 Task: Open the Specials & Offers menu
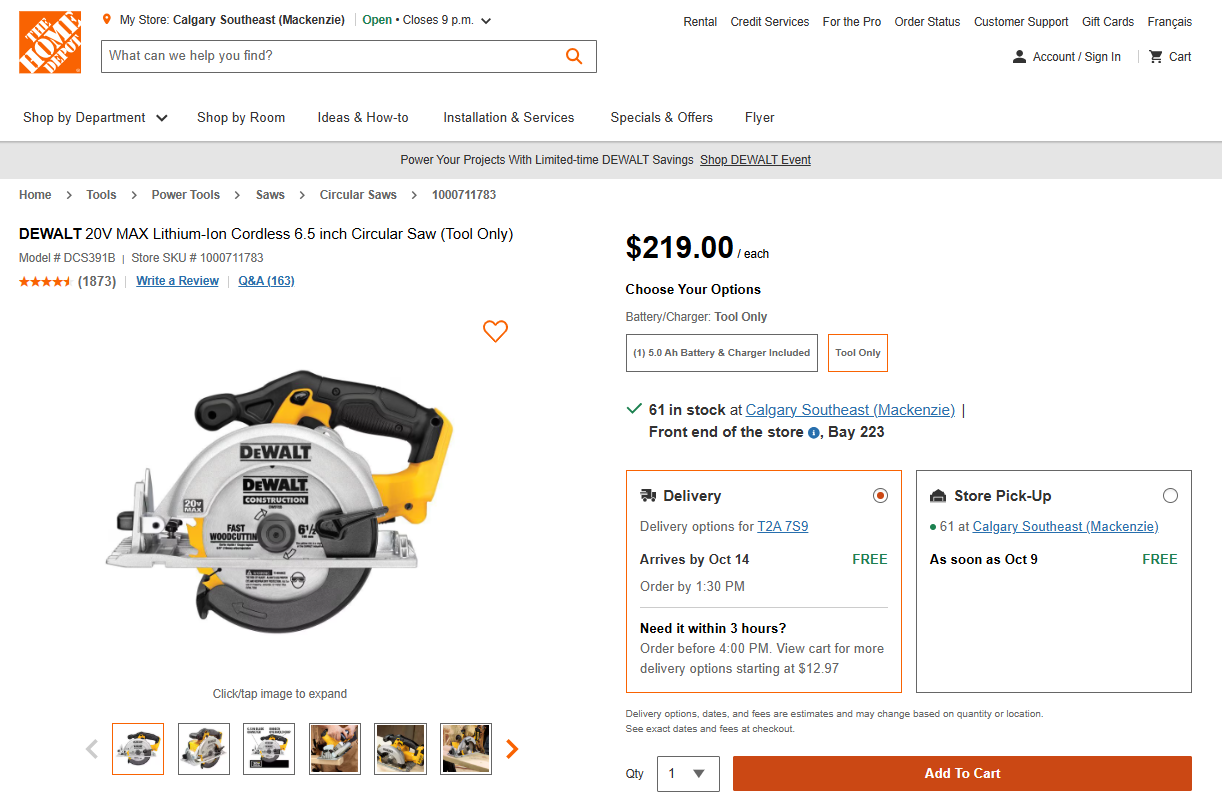point(661,117)
